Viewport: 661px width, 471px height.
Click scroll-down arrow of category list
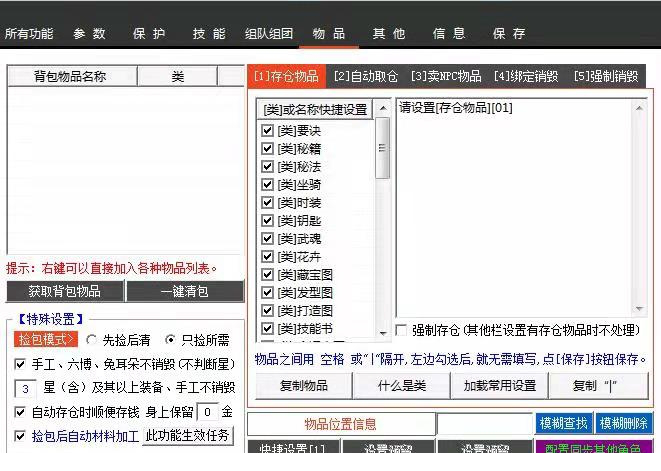(383, 333)
